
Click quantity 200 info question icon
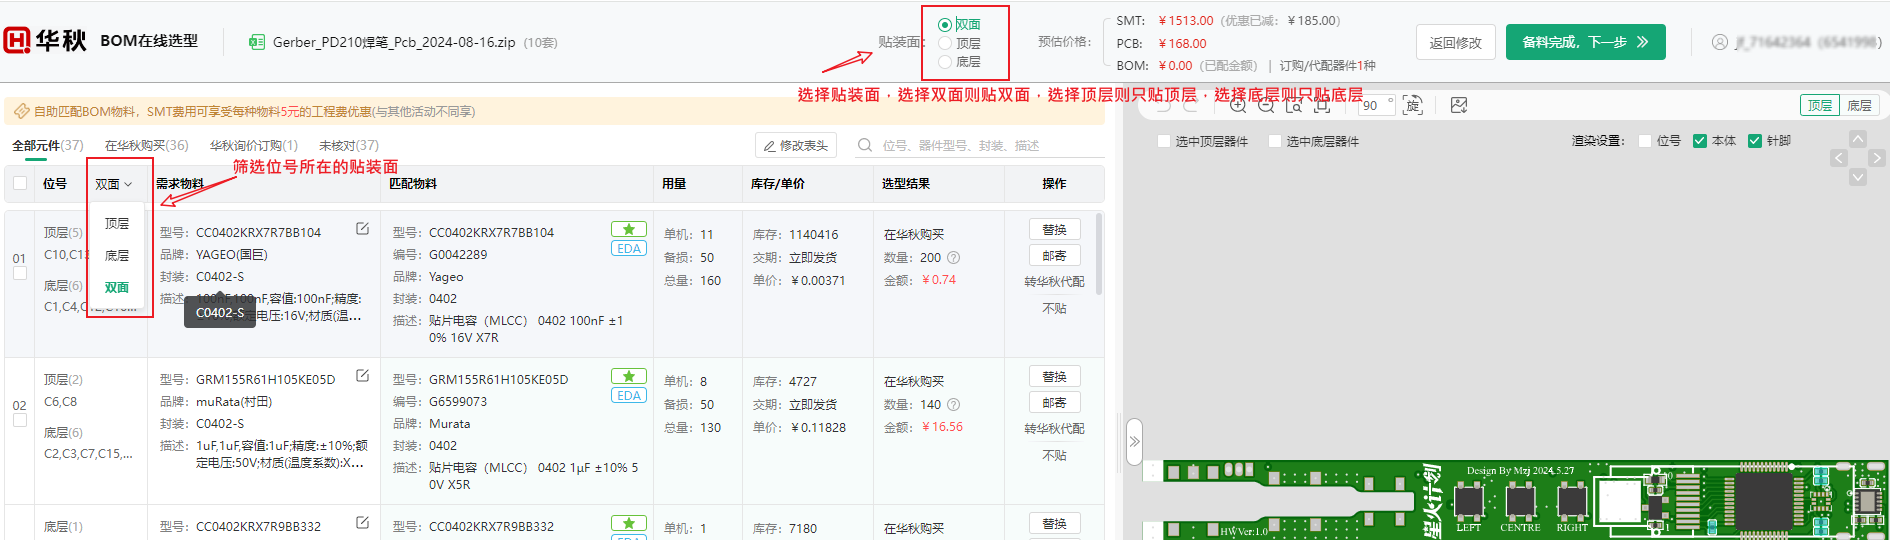953,258
